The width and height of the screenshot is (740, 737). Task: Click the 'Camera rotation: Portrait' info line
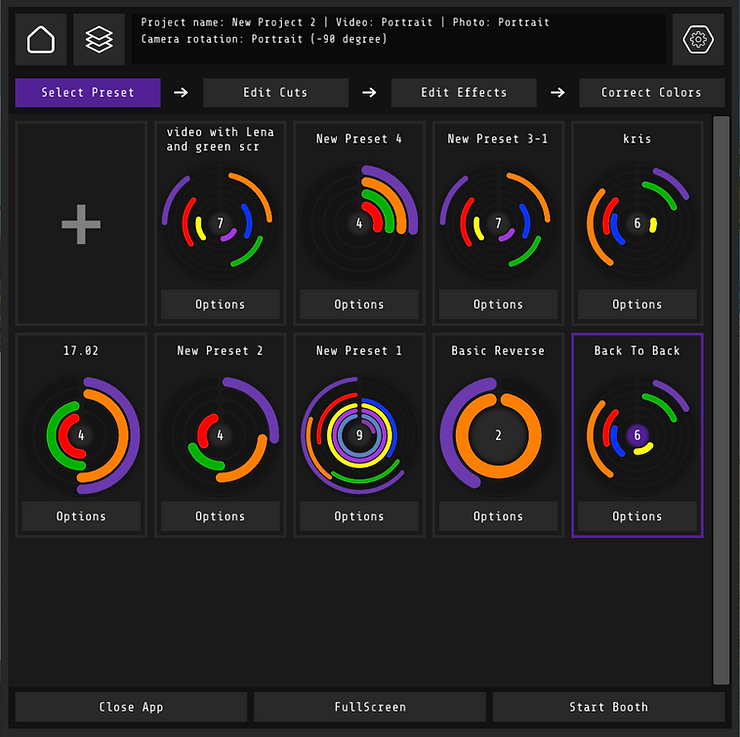[x=264, y=39]
